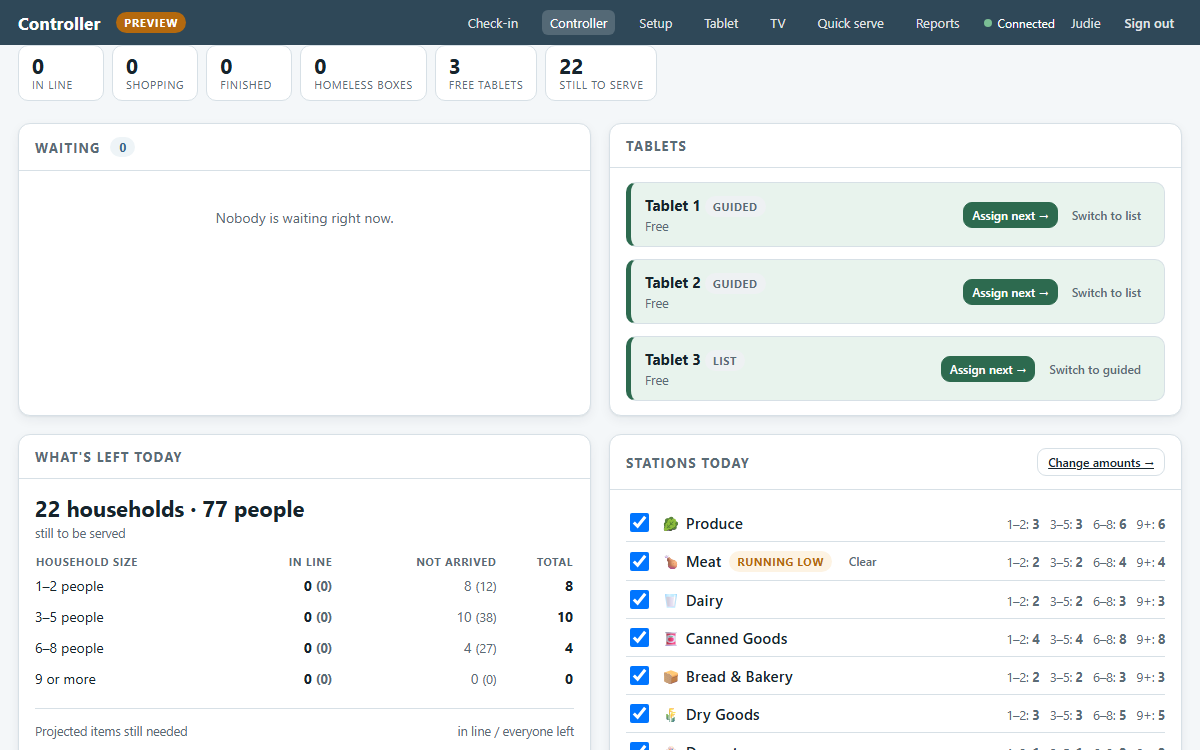Click '22 households · 77 people' heading

[x=170, y=509]
